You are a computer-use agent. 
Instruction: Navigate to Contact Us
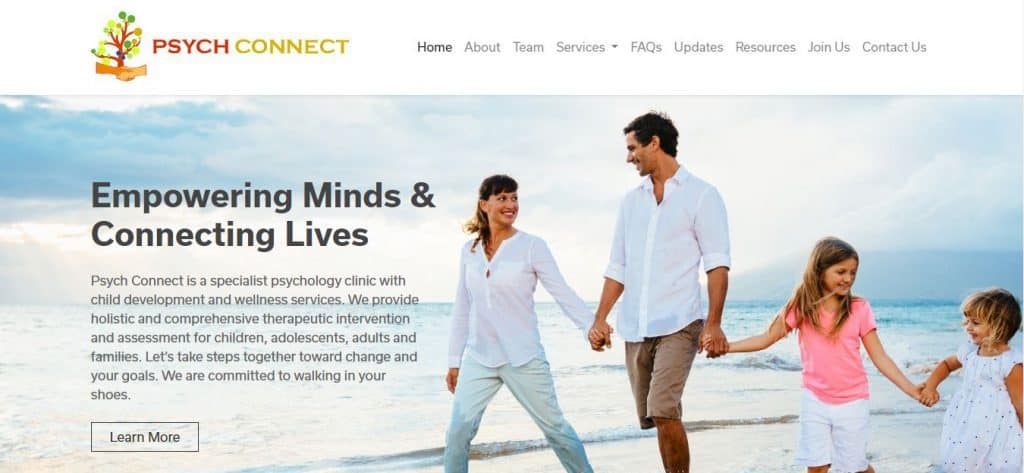coord(894,47)
